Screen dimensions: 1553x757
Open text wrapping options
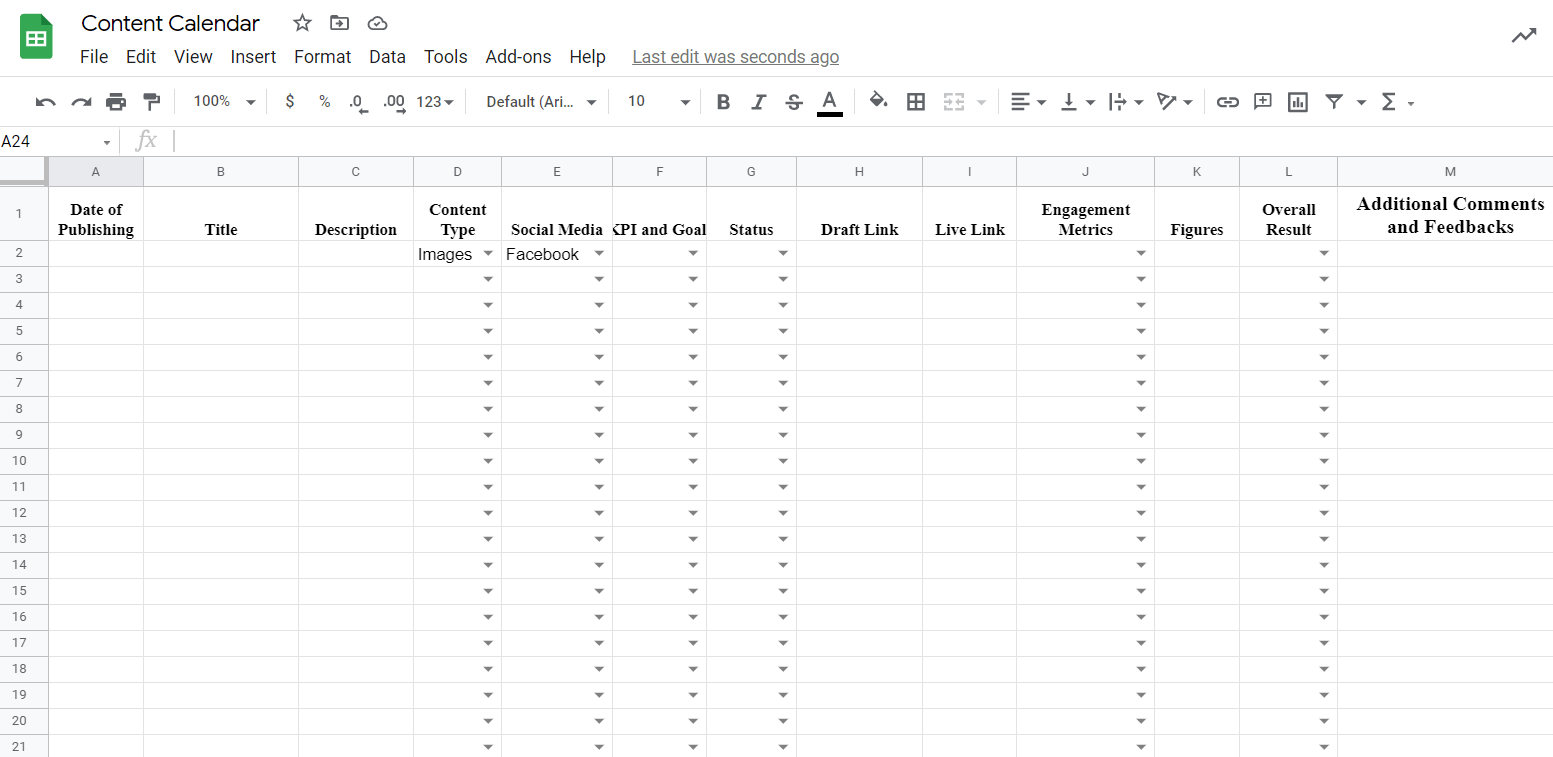click(1126, 102)
